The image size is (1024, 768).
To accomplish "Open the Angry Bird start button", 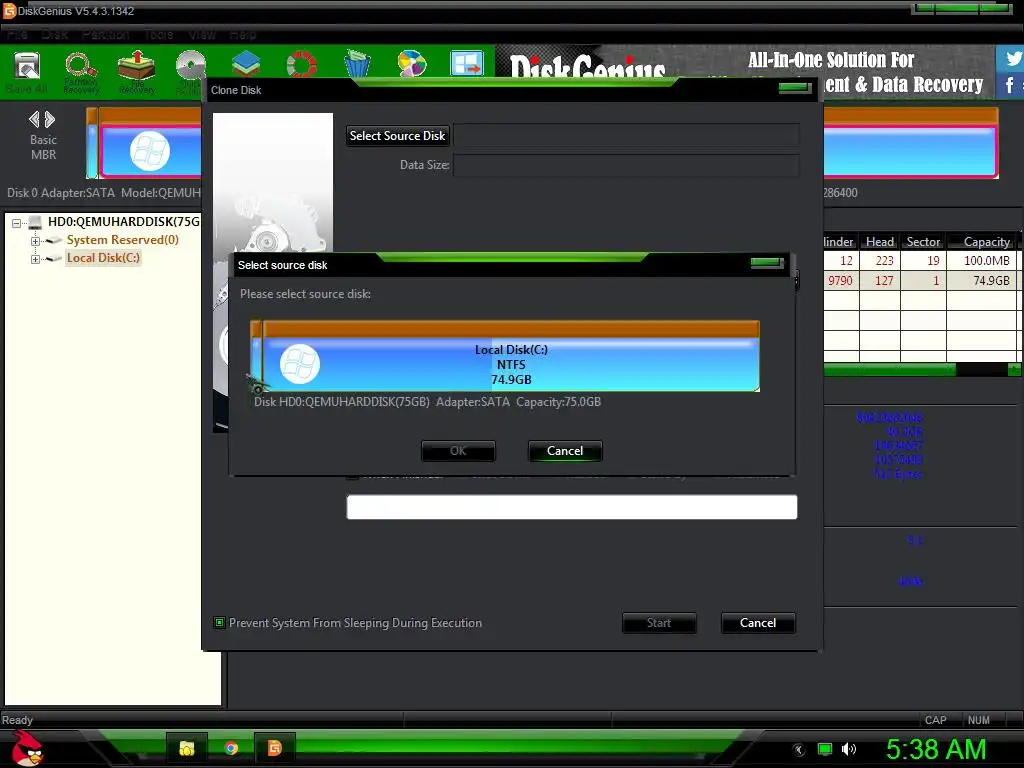I will [x=26, y=749].
